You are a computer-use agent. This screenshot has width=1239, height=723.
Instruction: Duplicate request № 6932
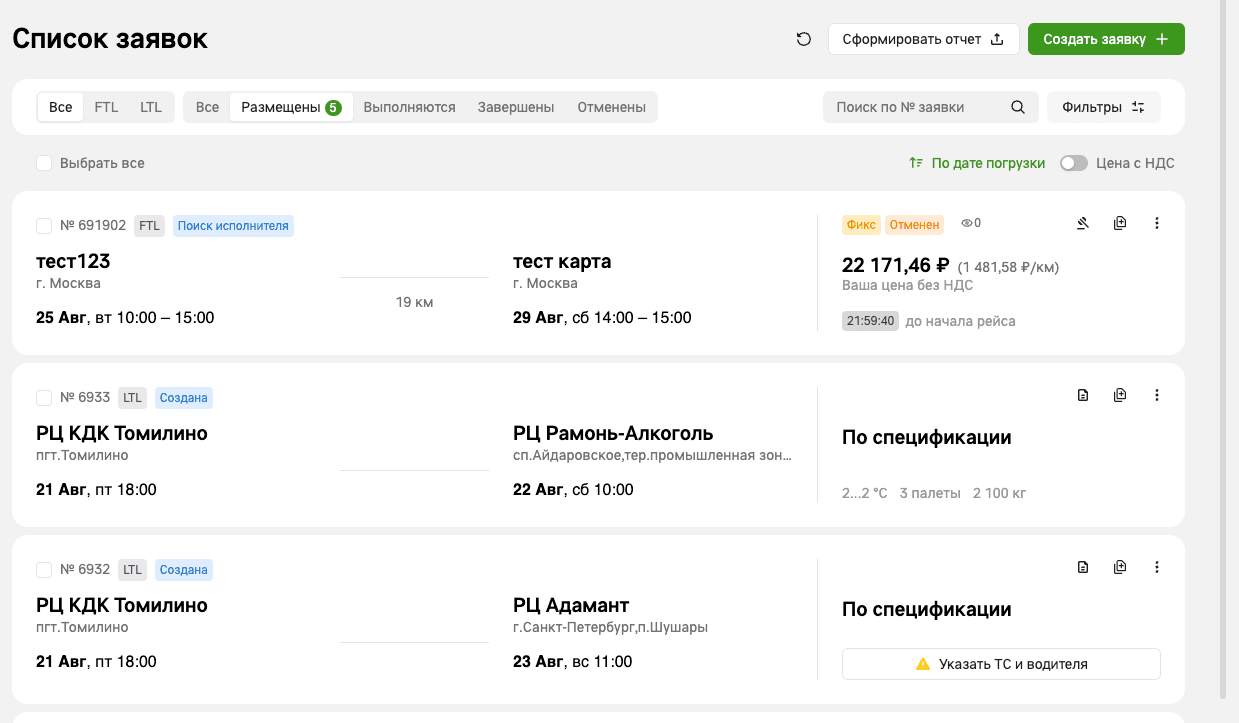(x=1120, y=568)
